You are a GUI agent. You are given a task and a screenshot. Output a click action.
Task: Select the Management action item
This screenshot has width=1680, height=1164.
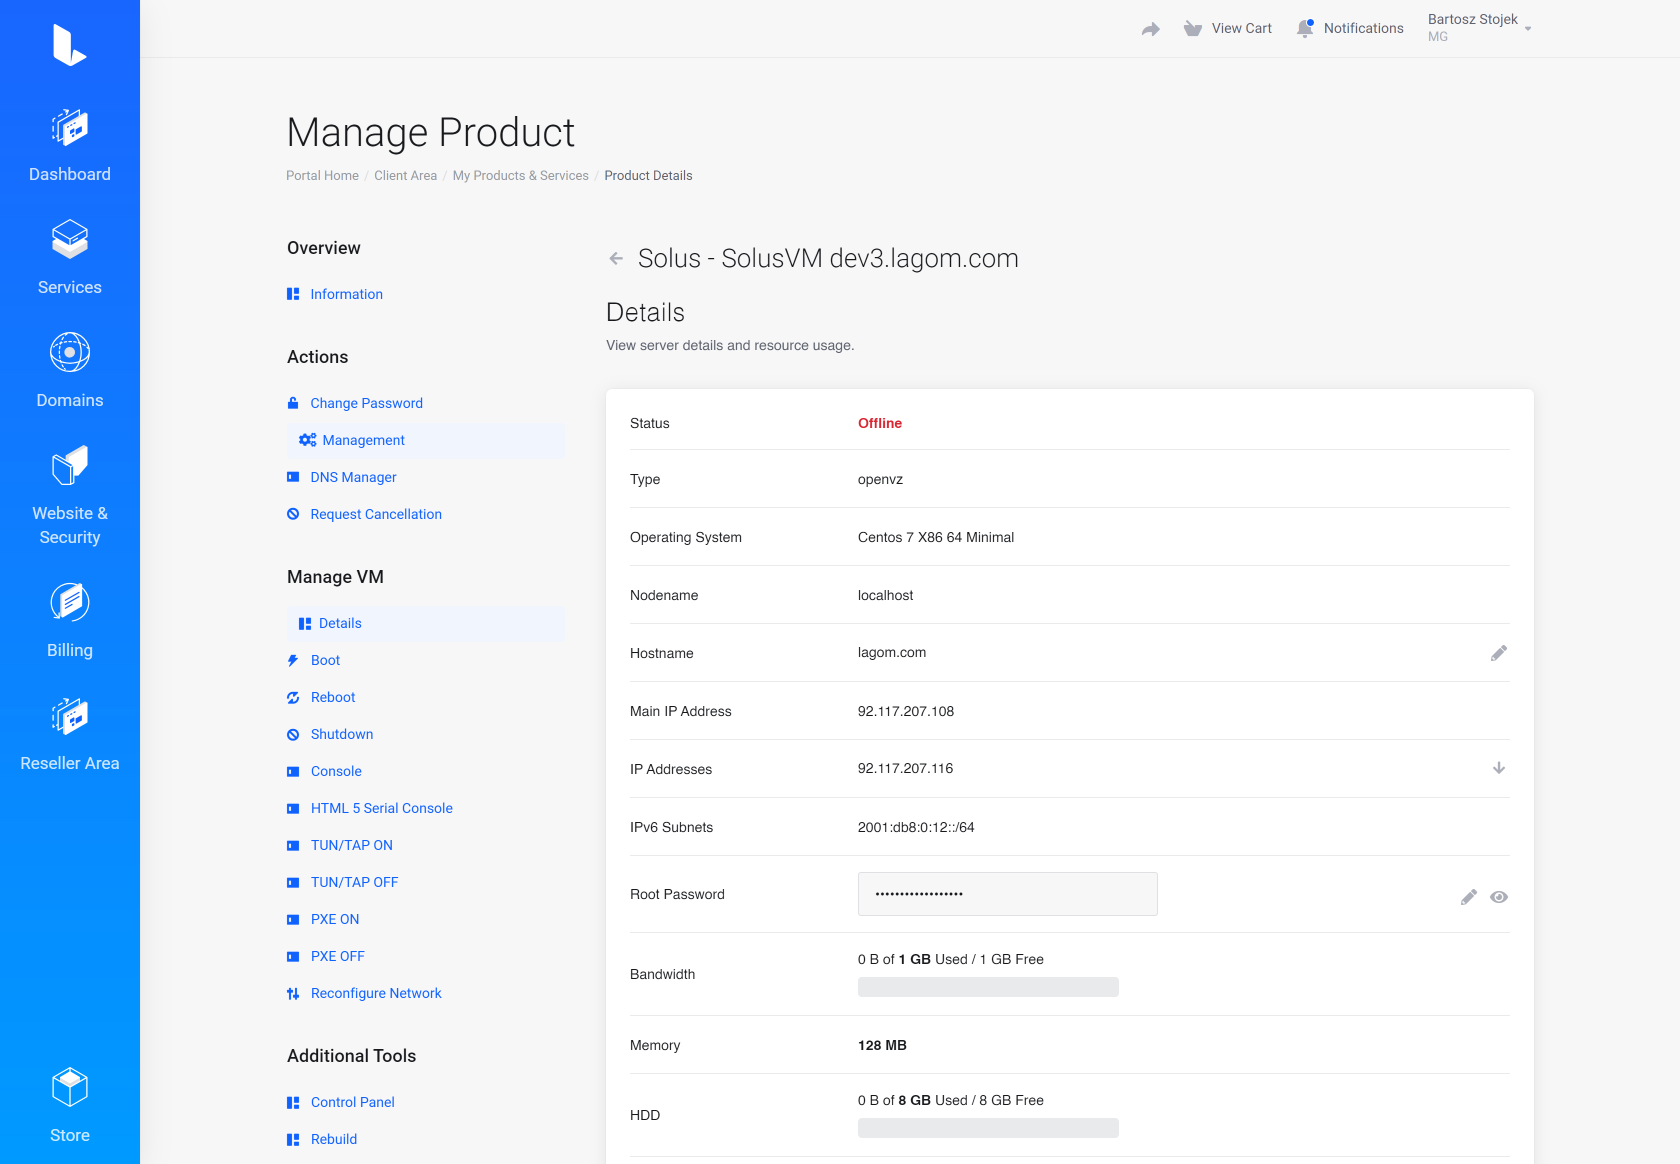pyautogui.click(x=426, y=440)
